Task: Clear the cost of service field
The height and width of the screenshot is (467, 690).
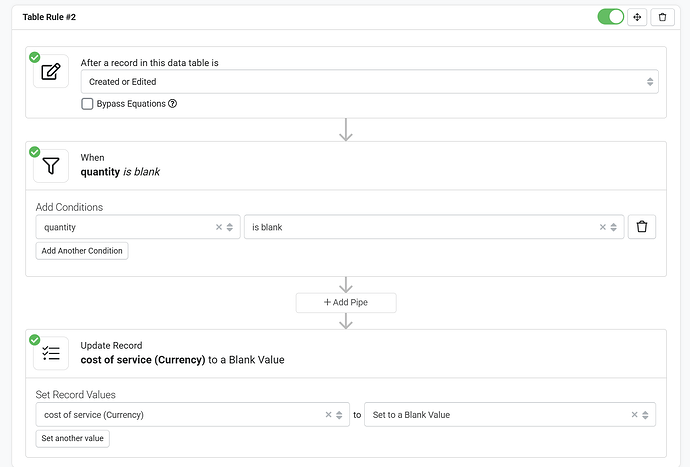Action: click(x=329, y=414)
